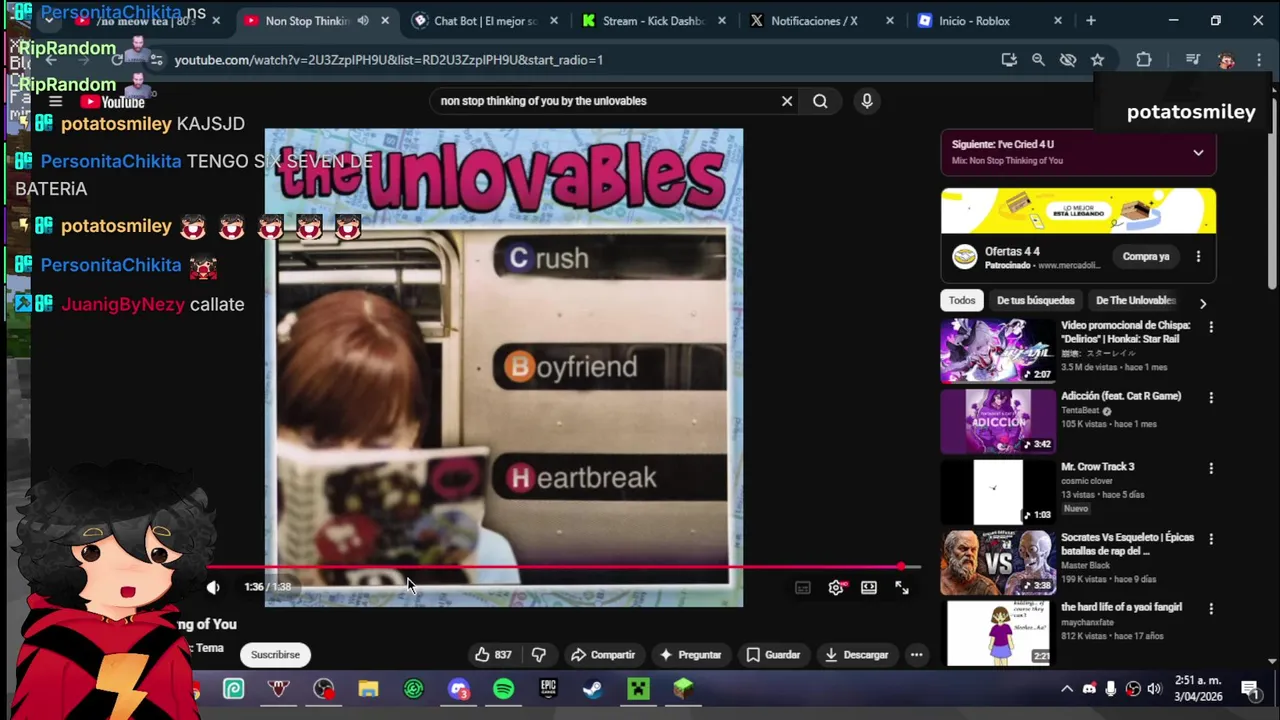Open menu for Honkai Star Rail video

[x=1211, y=327]
